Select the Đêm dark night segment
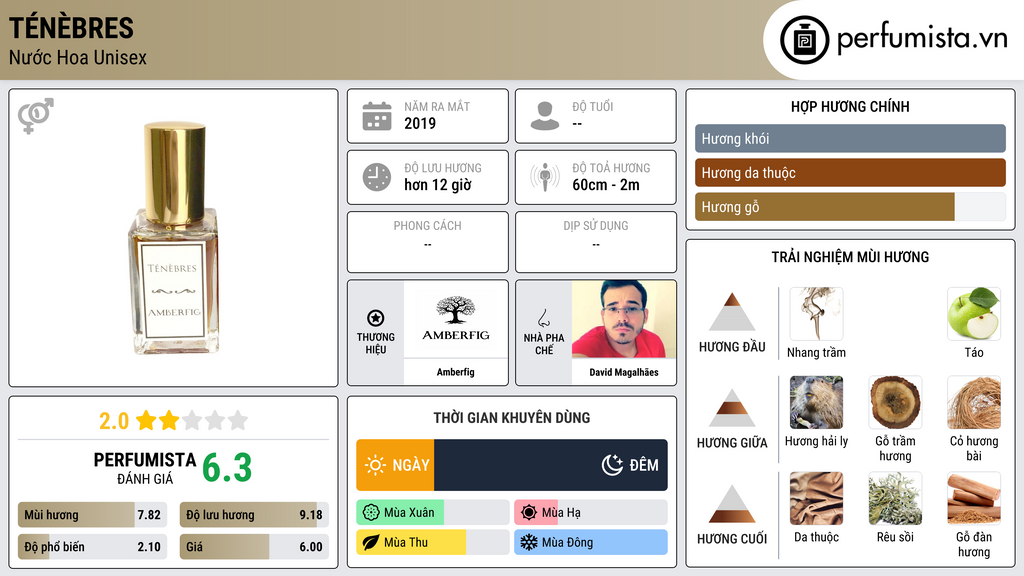The image size is (1024, 576). 551,465
